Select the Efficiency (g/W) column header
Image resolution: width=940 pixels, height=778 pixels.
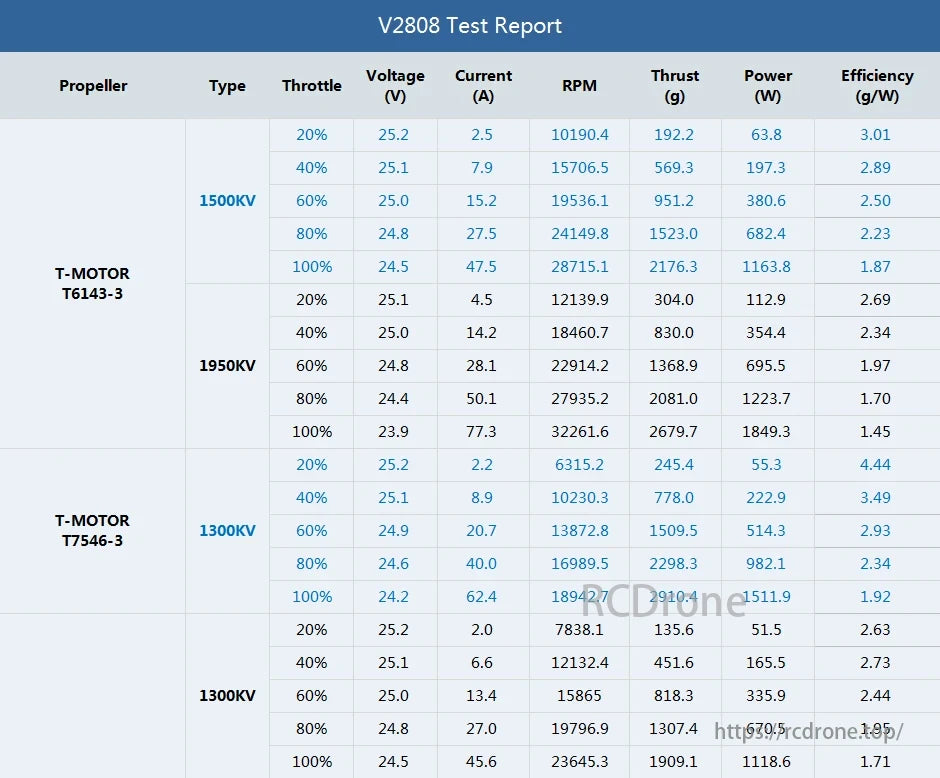pos(877,85)
